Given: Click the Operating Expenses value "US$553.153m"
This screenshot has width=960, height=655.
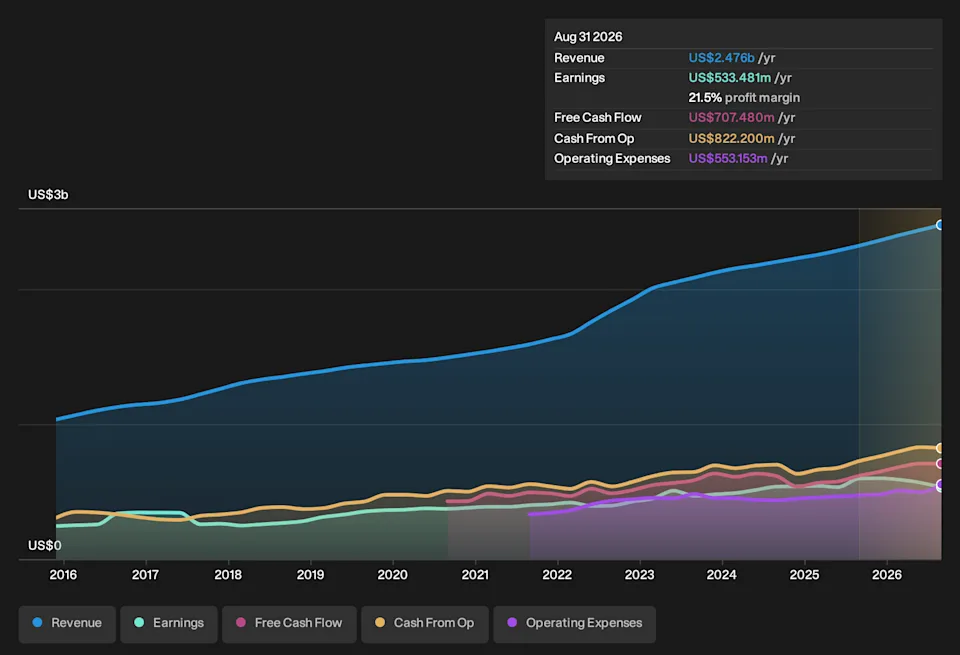Looking at the screenshot, I should [727, 159].
